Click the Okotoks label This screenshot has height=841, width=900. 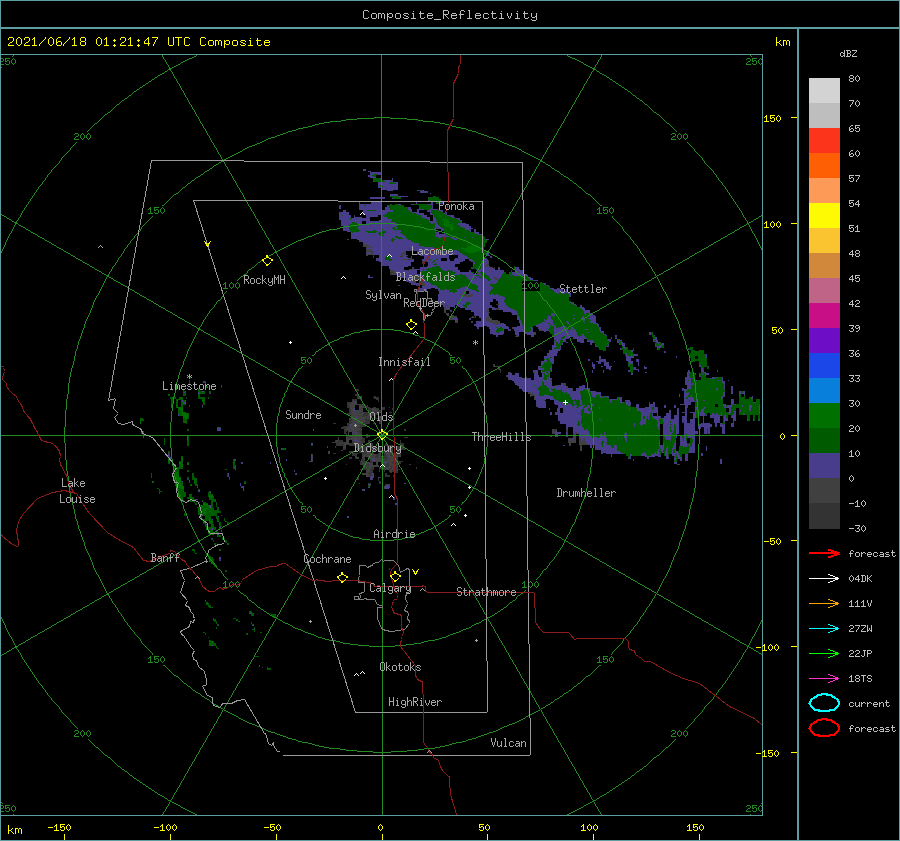click(x=400, y=668)
